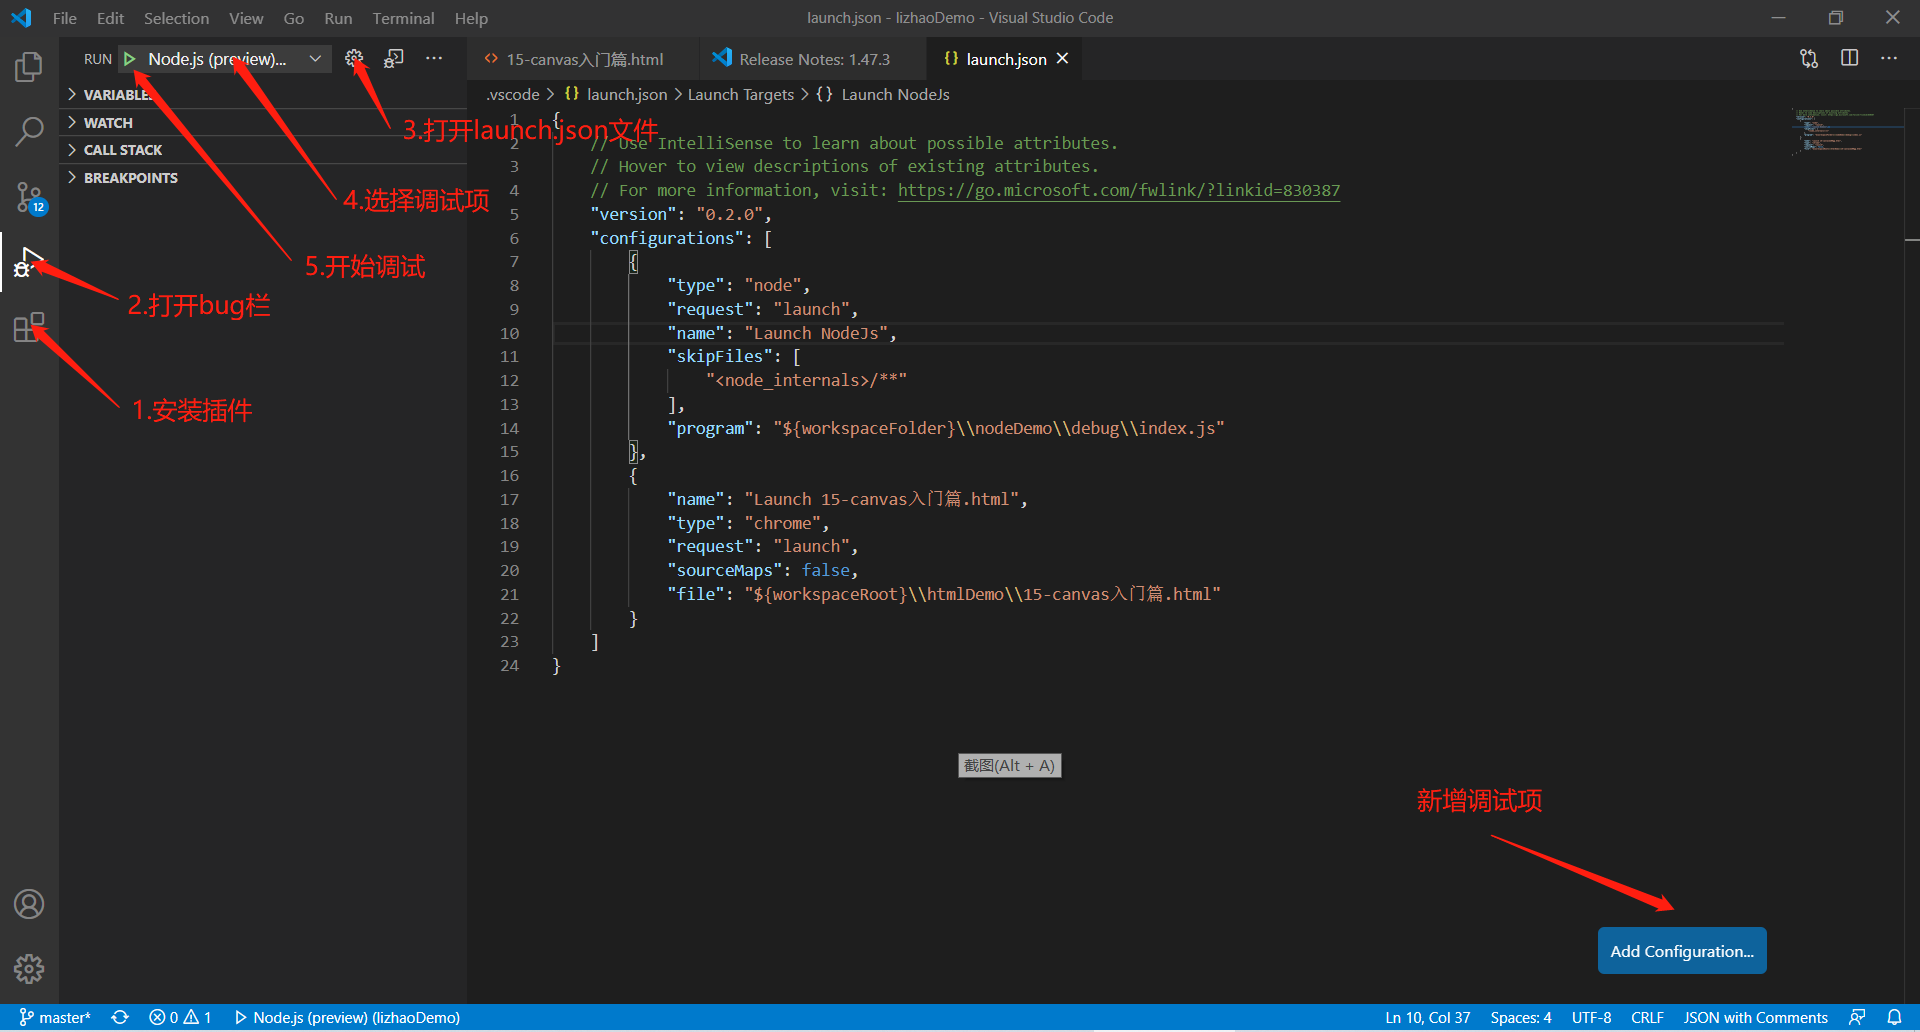1920x1032 pixels.
Task: Open the Accounts icon in activity bar
Action: click(x=29, y=904)
